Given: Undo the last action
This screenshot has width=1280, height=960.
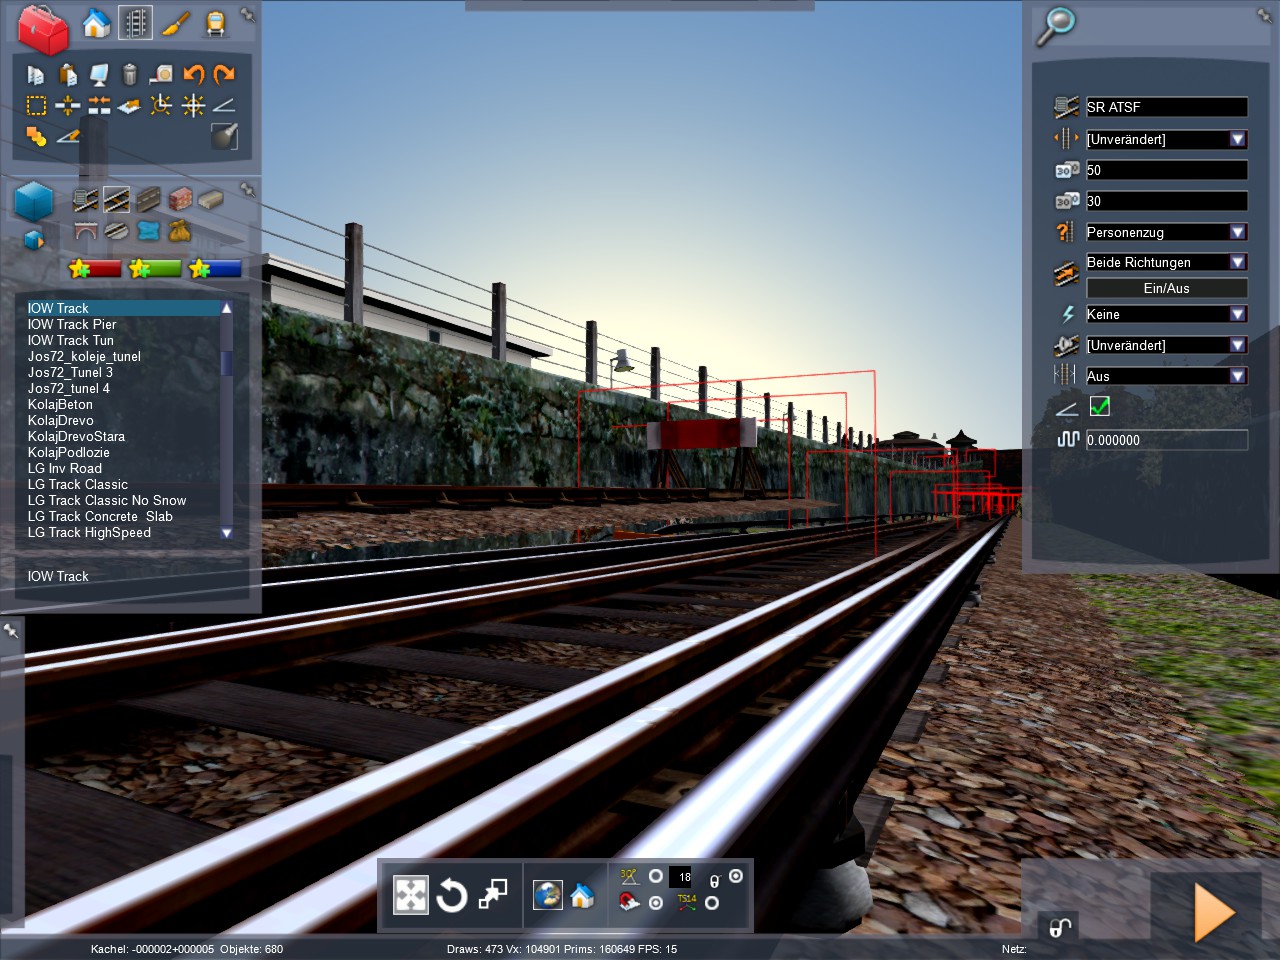Looking at the screenshot, I should pyautogui.click(x=193, y=74).
